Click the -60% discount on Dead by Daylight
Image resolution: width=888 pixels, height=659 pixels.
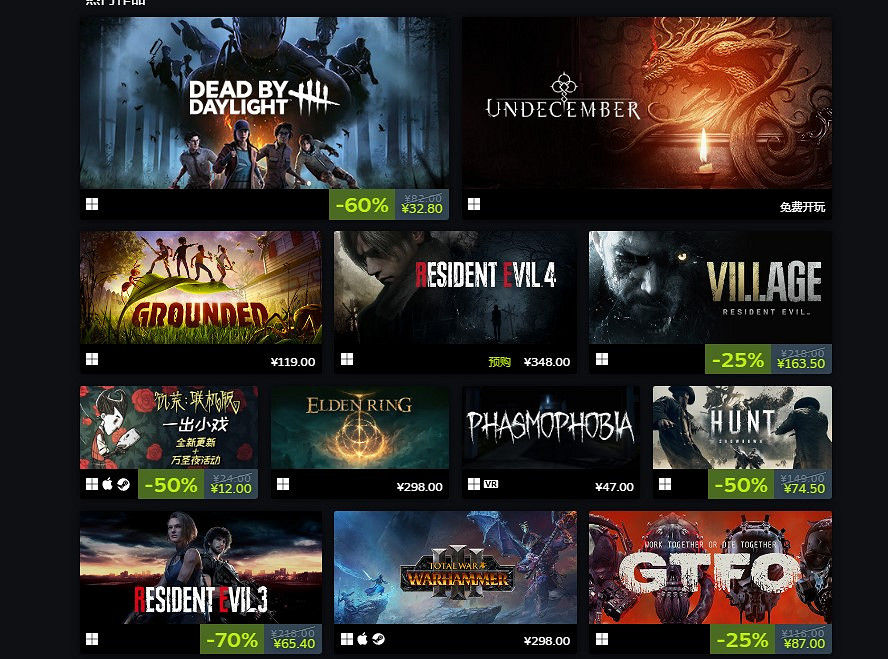[362, 205]
